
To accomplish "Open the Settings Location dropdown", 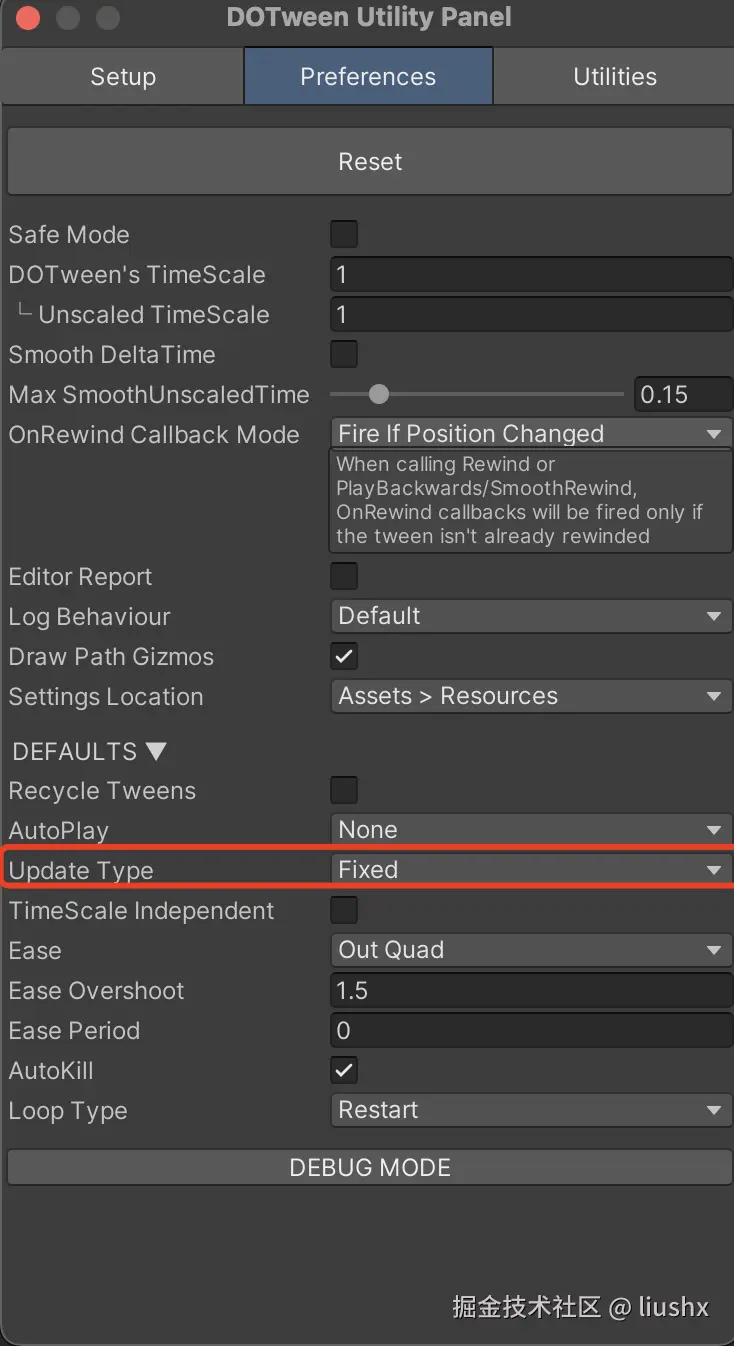I will point(530,696).
